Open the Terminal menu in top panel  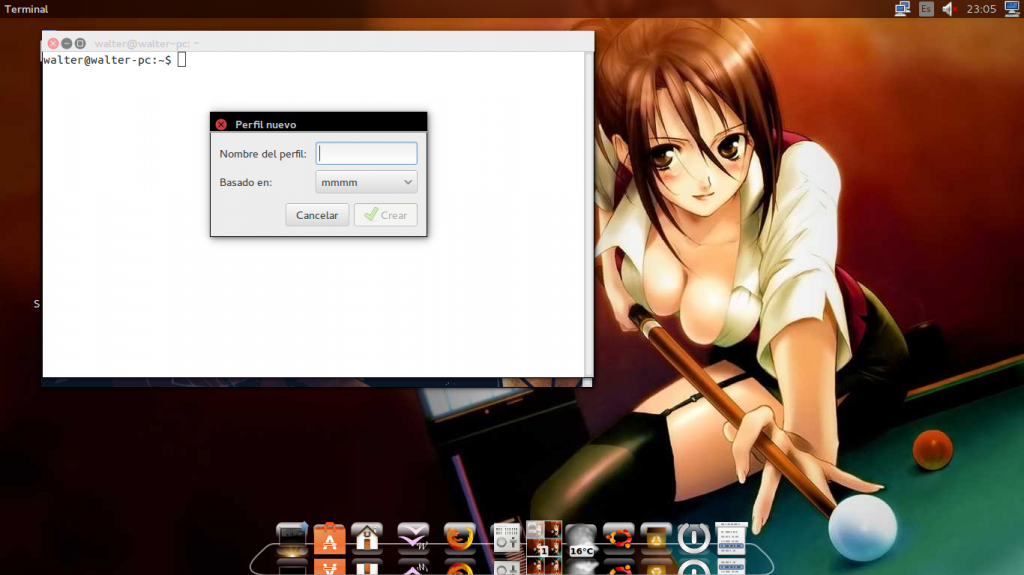[x=26, y=9]
